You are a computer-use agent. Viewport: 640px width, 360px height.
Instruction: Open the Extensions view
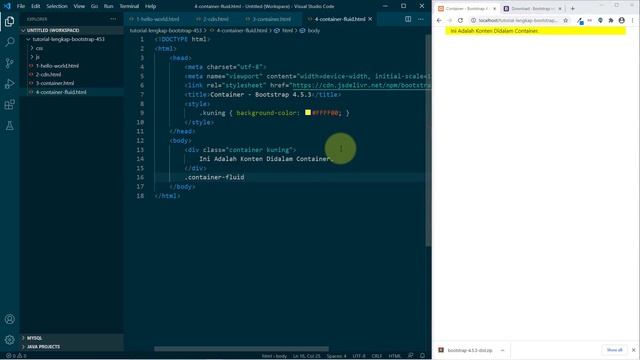coord(9,104)
